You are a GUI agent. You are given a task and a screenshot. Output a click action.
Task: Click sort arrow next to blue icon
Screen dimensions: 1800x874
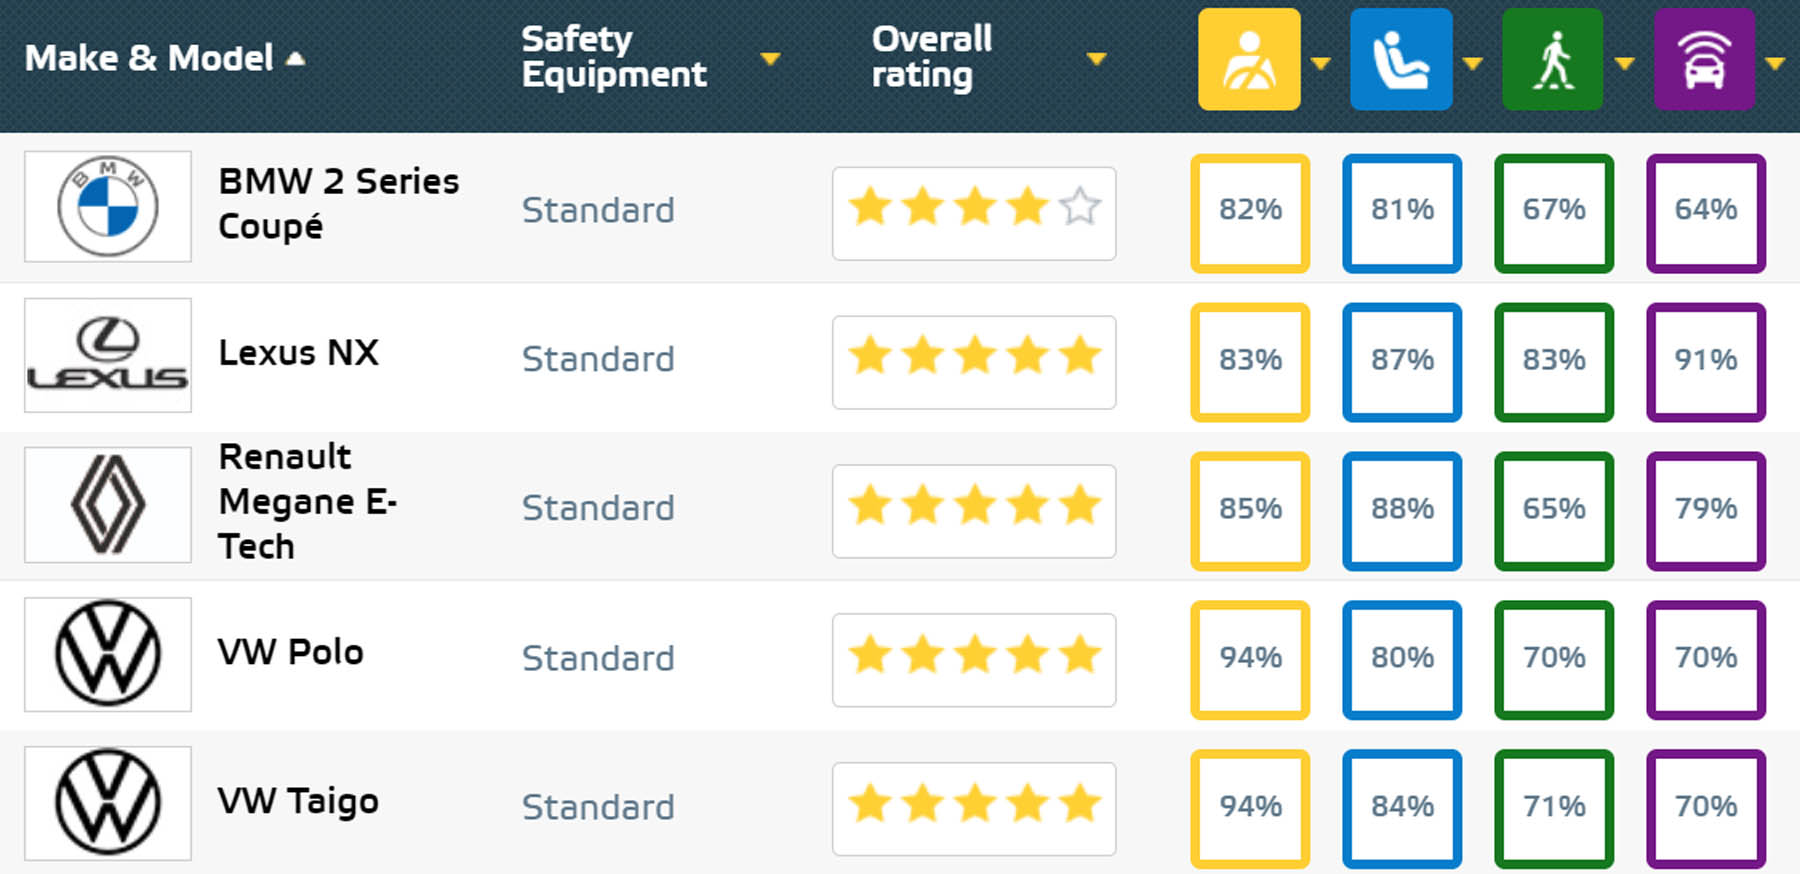click(x=1472, y=64)
